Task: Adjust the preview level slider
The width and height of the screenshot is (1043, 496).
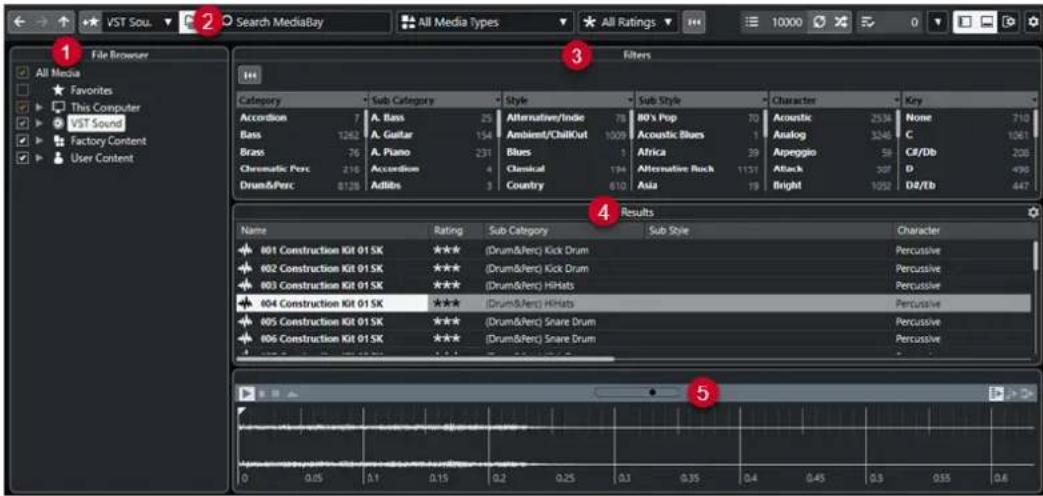Action: [639, 393]
